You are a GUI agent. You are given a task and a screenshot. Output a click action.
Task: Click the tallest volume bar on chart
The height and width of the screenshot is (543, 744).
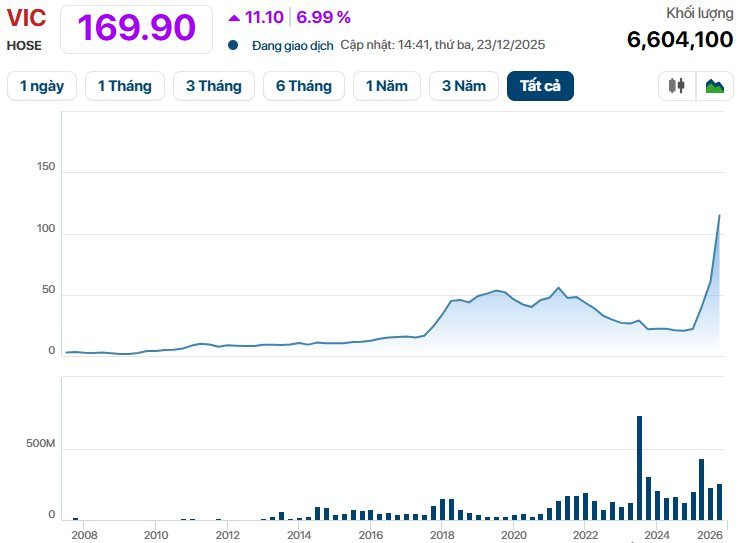pos(639,467)
